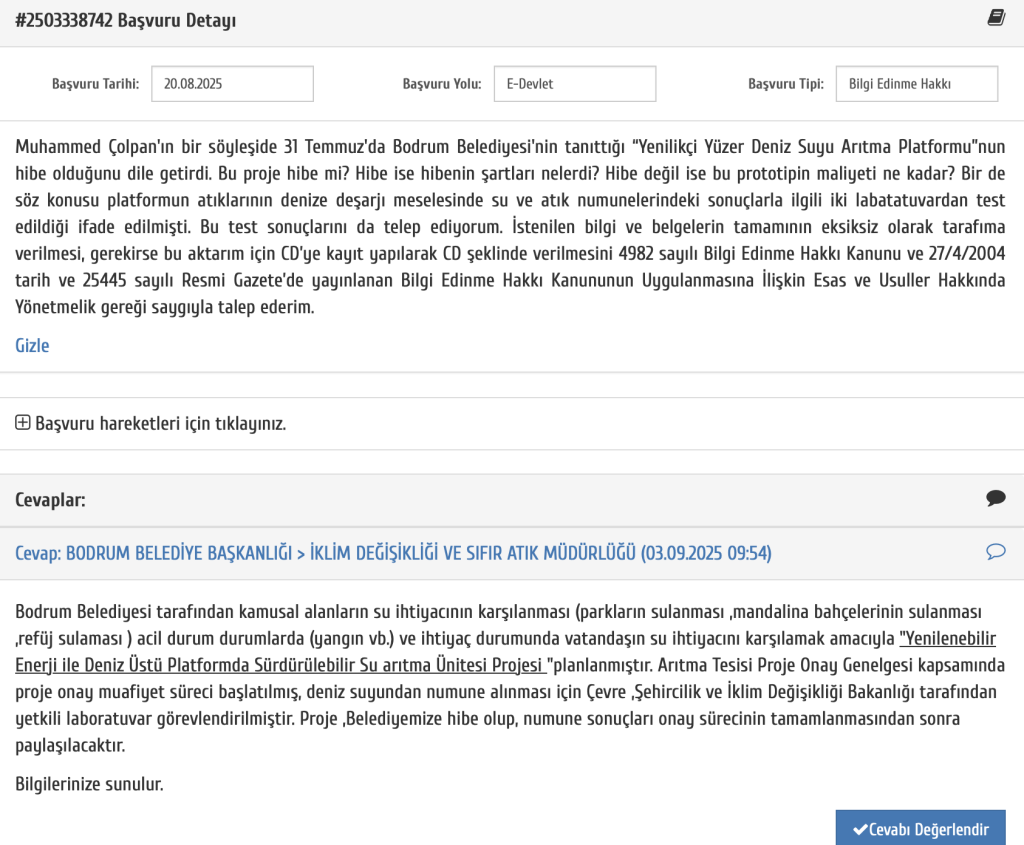Image resolution: width=1024 pixels, height=845 pixels.
Task: Click the '#2503338742 Başvuru Detayı' heading
Action: tap(125, 20)
